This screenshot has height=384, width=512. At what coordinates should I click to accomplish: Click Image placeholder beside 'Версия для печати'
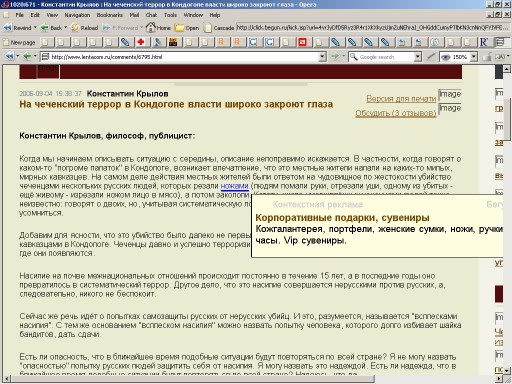pyautogui.click(x=450, y=94)
